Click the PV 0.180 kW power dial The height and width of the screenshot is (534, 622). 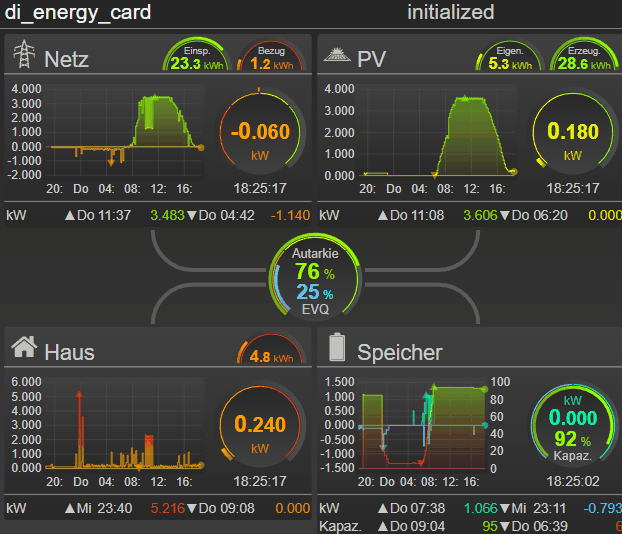tap(573, 135)
